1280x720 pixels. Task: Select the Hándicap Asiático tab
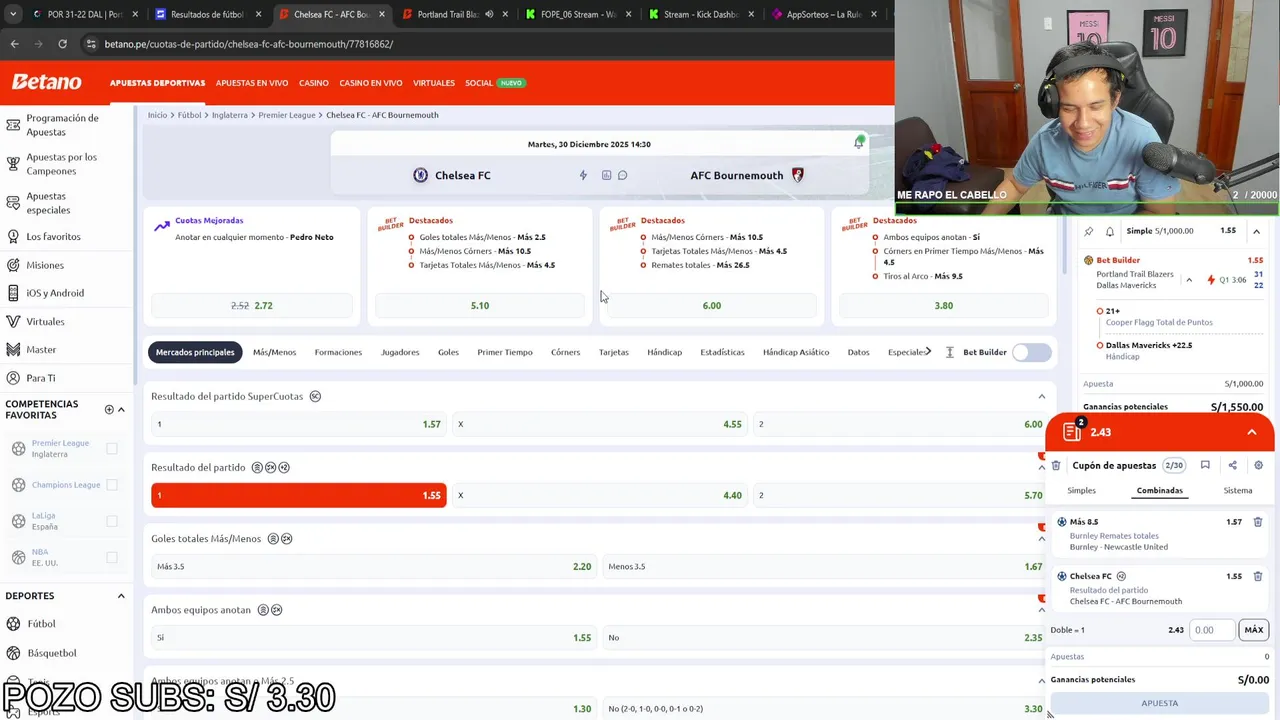point(796,352)
